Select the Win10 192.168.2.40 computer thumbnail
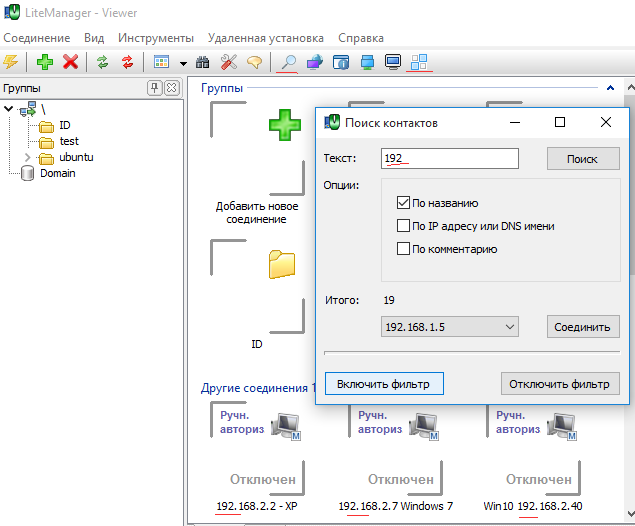The image size is (635, 526). 533,448
